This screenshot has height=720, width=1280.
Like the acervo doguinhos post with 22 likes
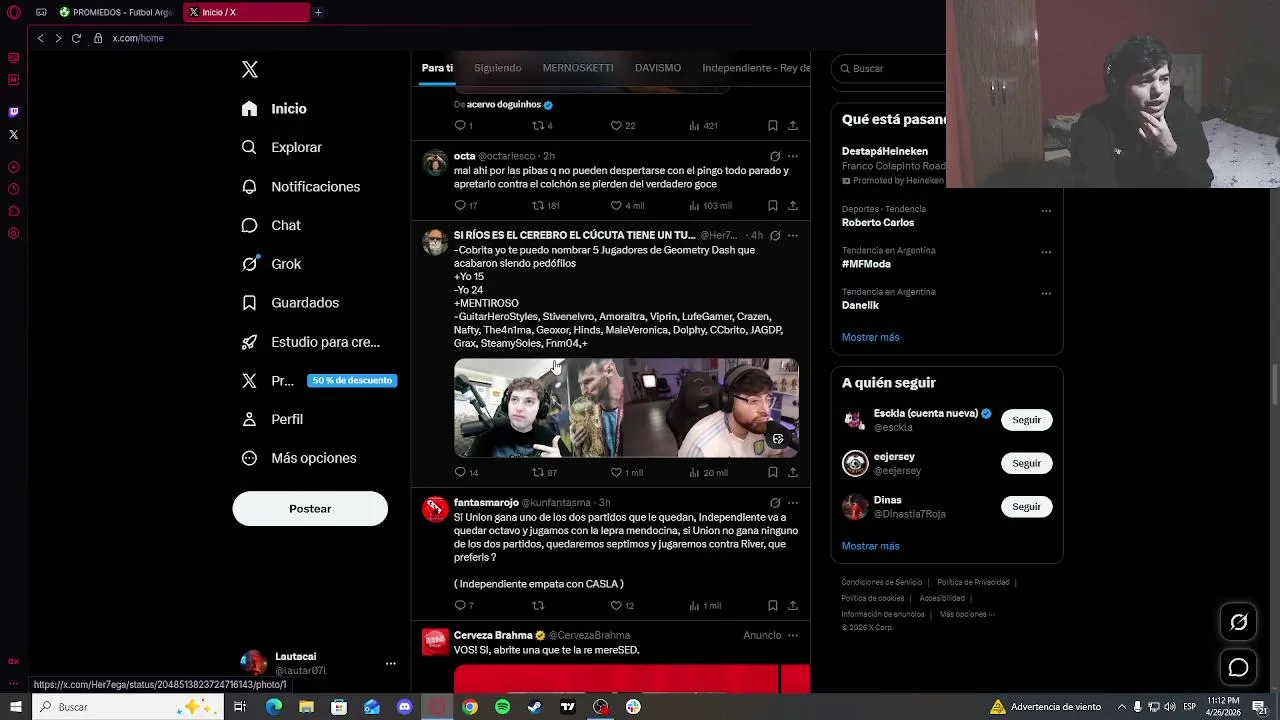pyautogui.click(x=623, y=125)
